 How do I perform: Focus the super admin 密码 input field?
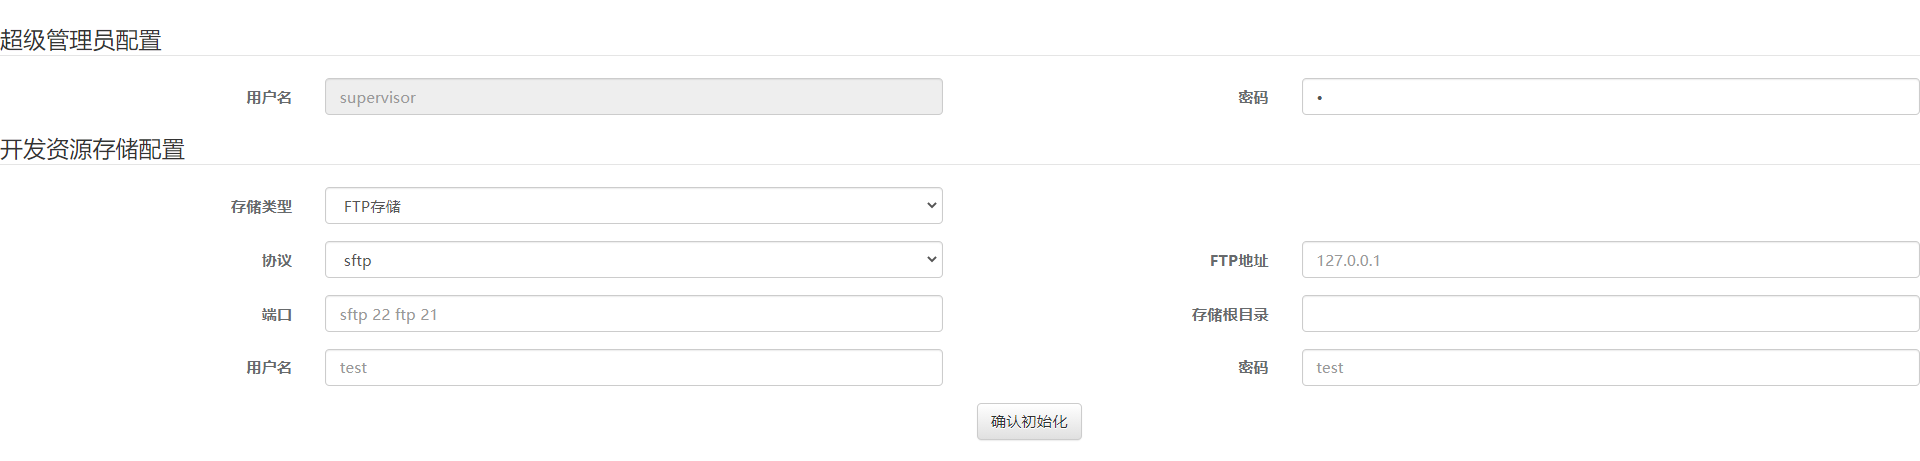[1610, 97]
